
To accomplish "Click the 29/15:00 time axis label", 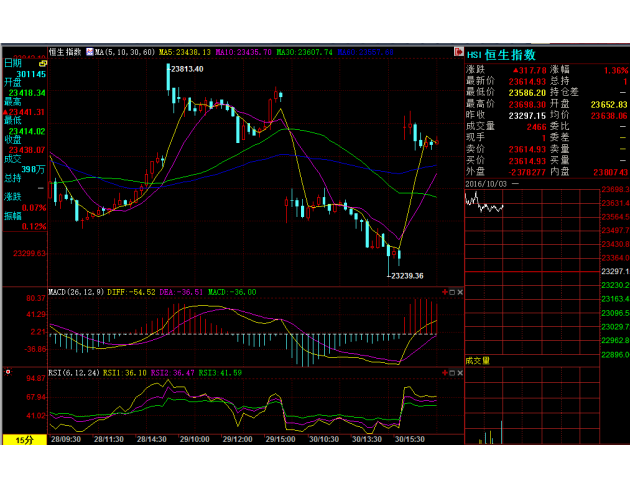I will click(x=280, y=439).
